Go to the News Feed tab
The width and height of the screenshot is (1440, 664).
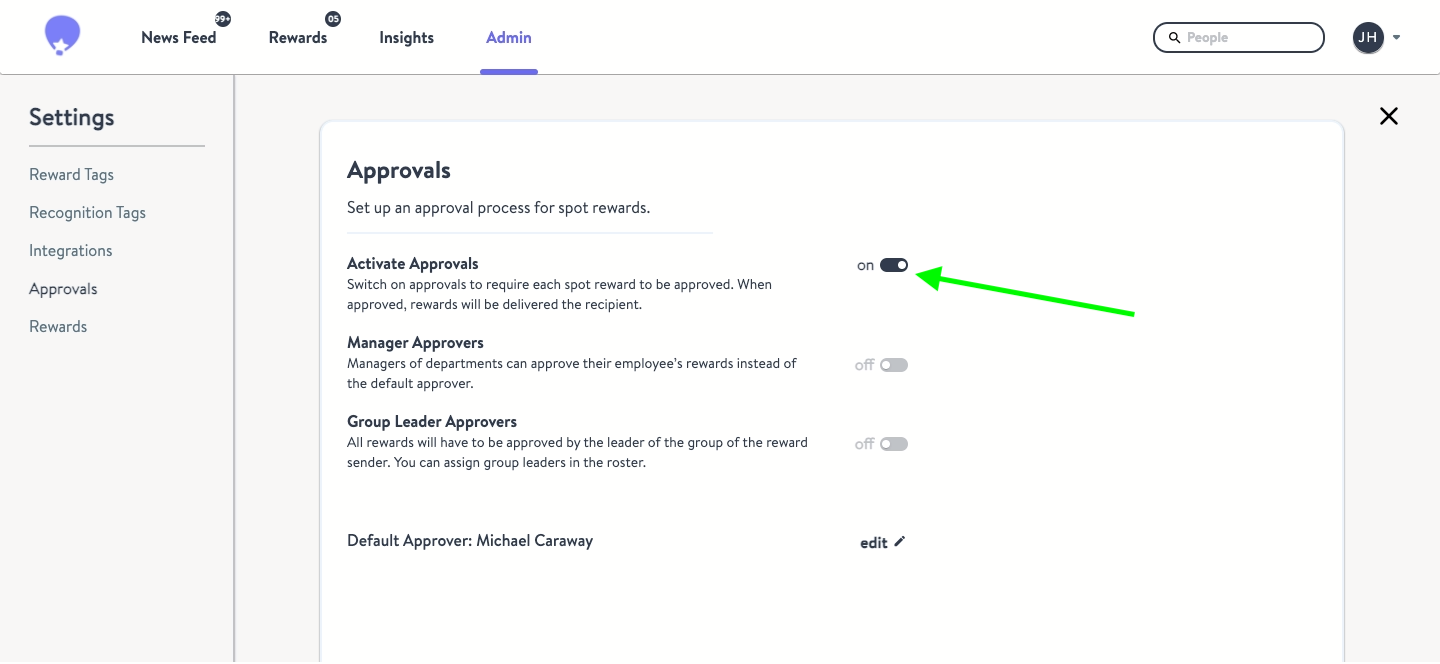(179, 38)
